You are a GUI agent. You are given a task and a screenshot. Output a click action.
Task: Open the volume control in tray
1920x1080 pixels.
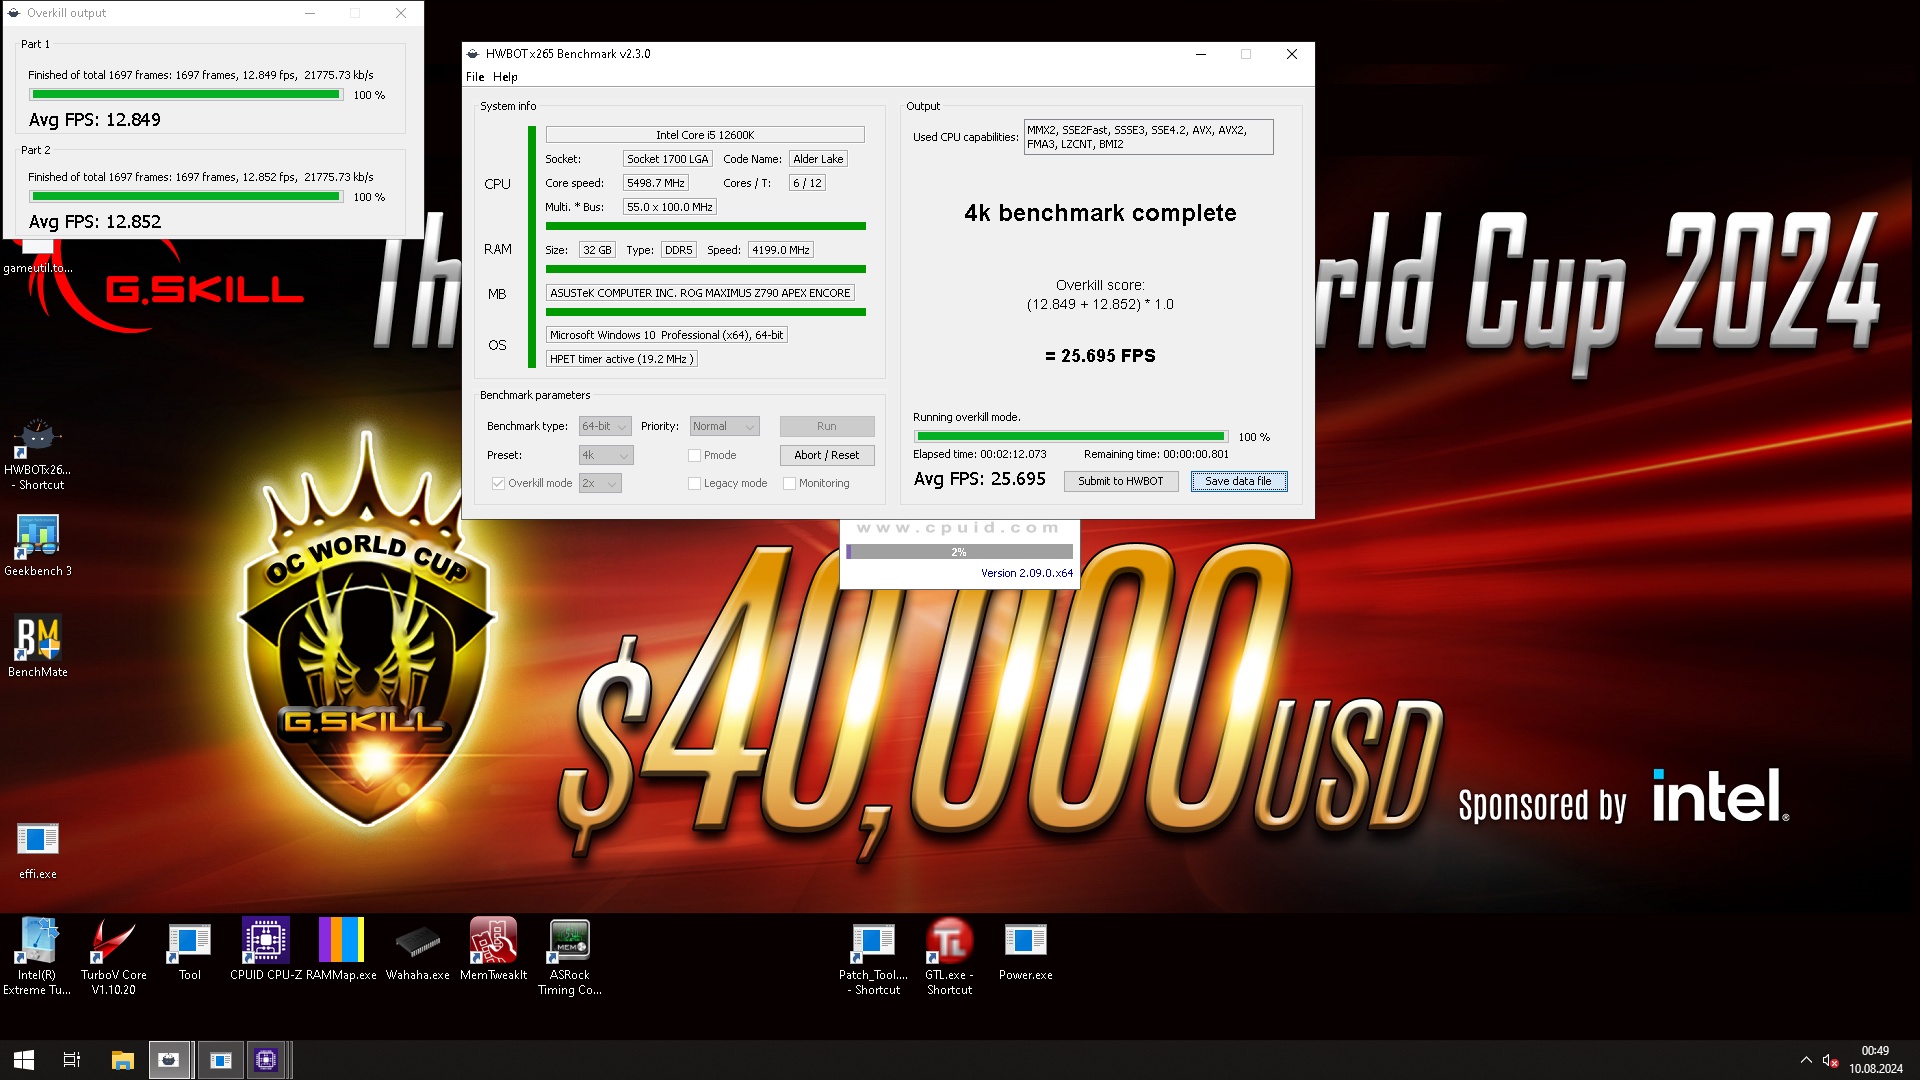pos(1830,1060)
